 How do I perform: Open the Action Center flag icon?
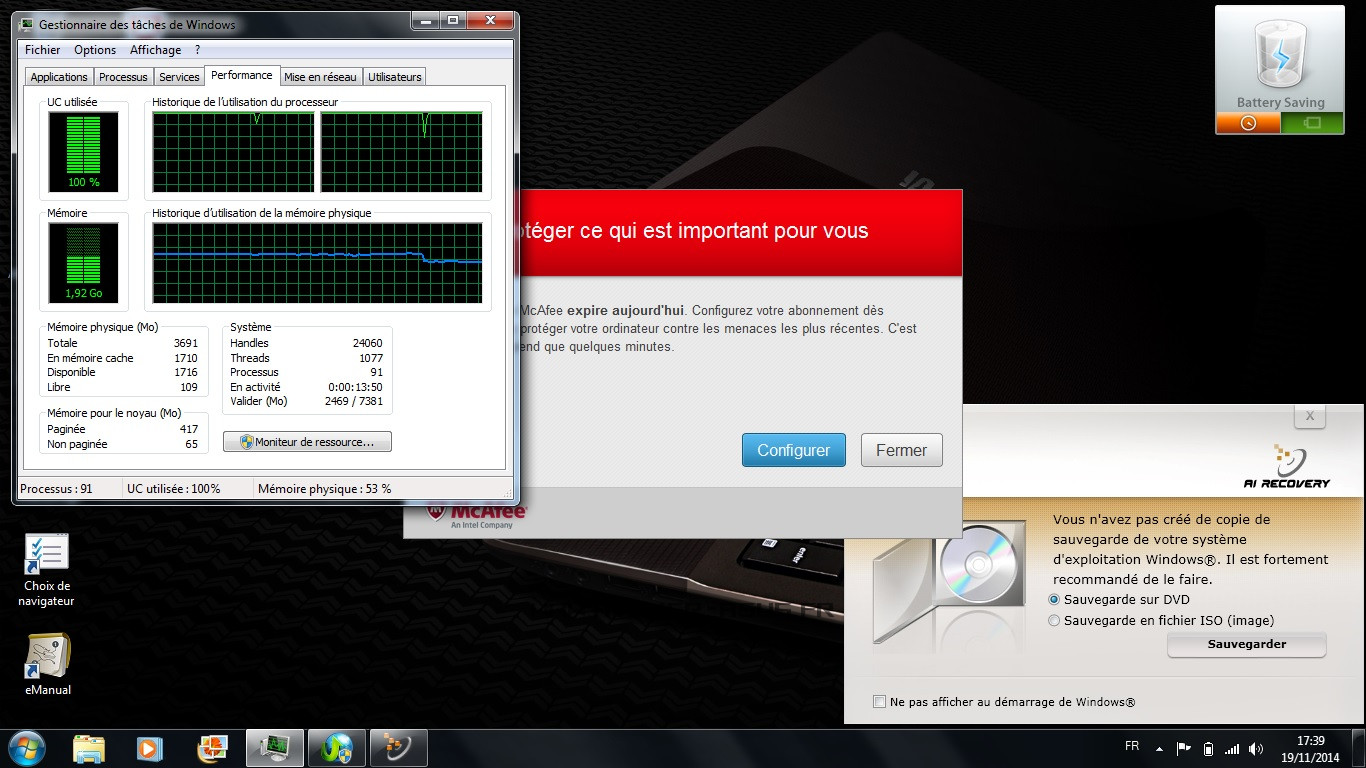(x=1183, y=748)
